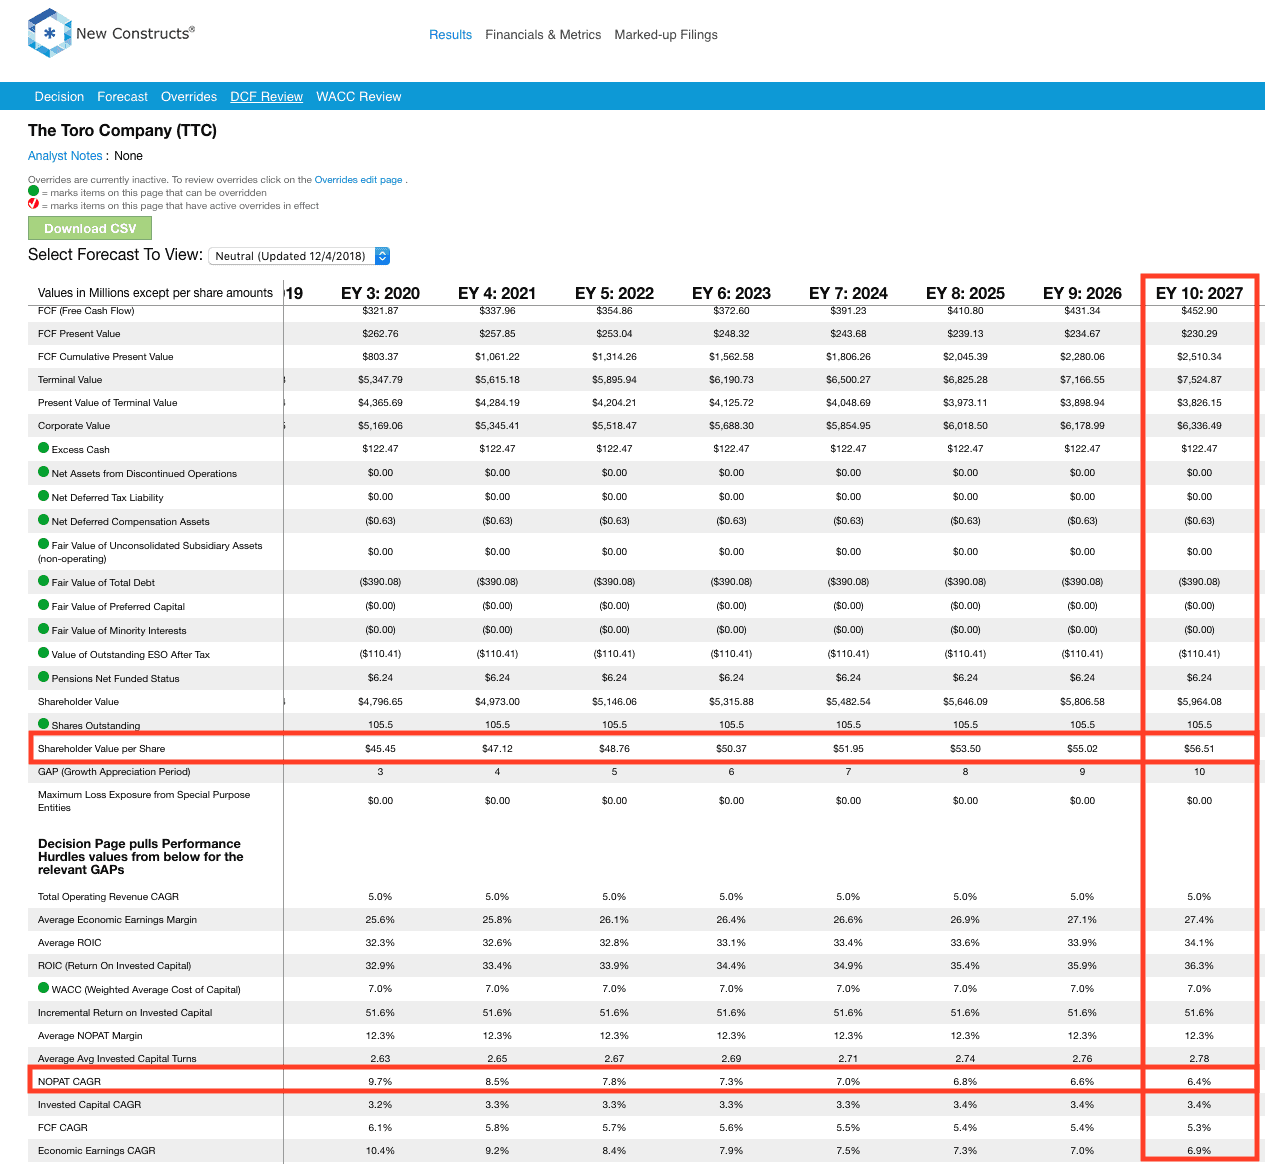
Task: Click the $45.45 Shareholder Value per Share cell
Action: [x=380, y=748]
